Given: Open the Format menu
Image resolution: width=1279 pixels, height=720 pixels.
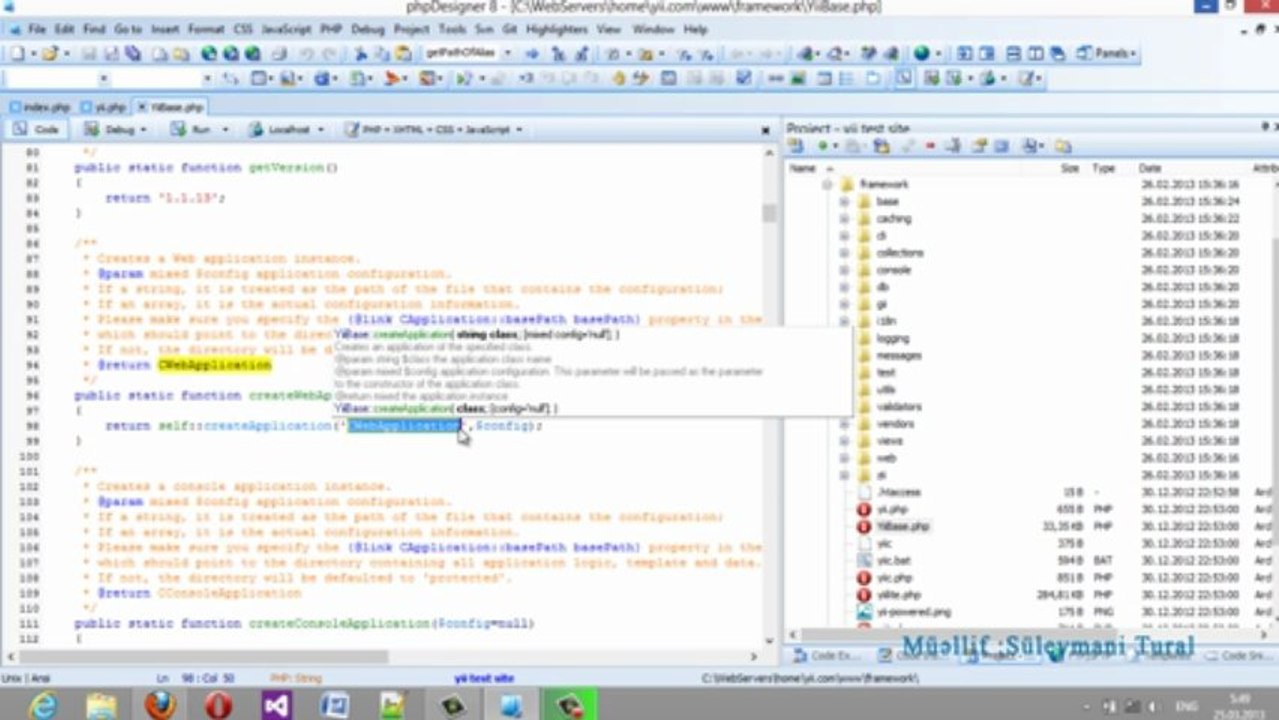Looking at the screenshot, I should [206, 29].
